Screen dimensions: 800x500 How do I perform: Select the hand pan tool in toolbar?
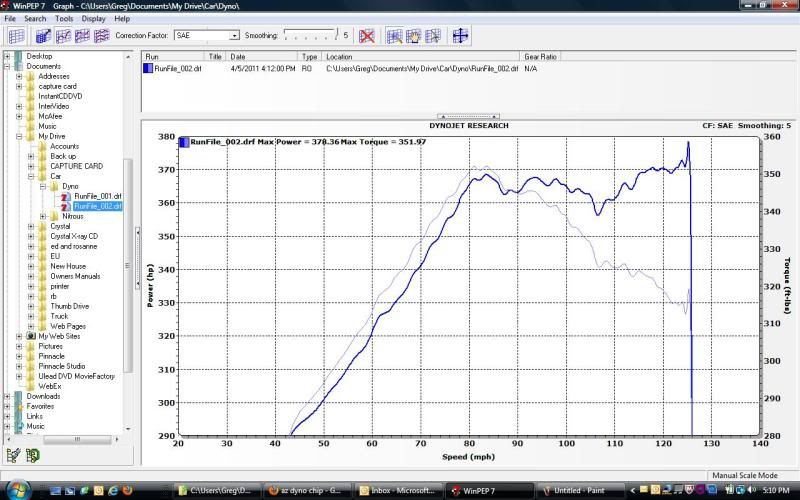point(413,36)
